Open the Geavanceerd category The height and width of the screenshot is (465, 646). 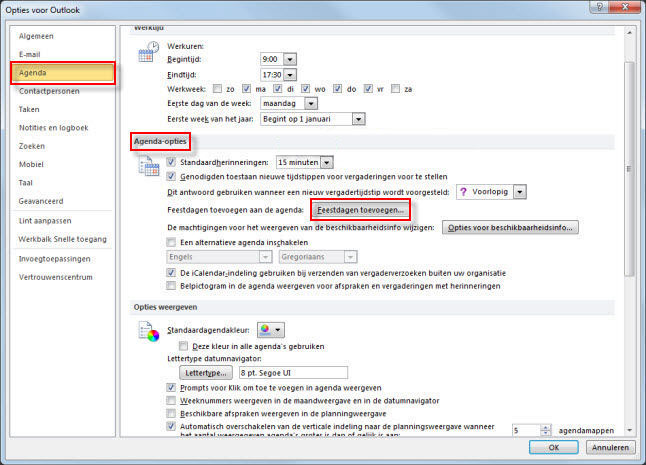tap(41, 201)
